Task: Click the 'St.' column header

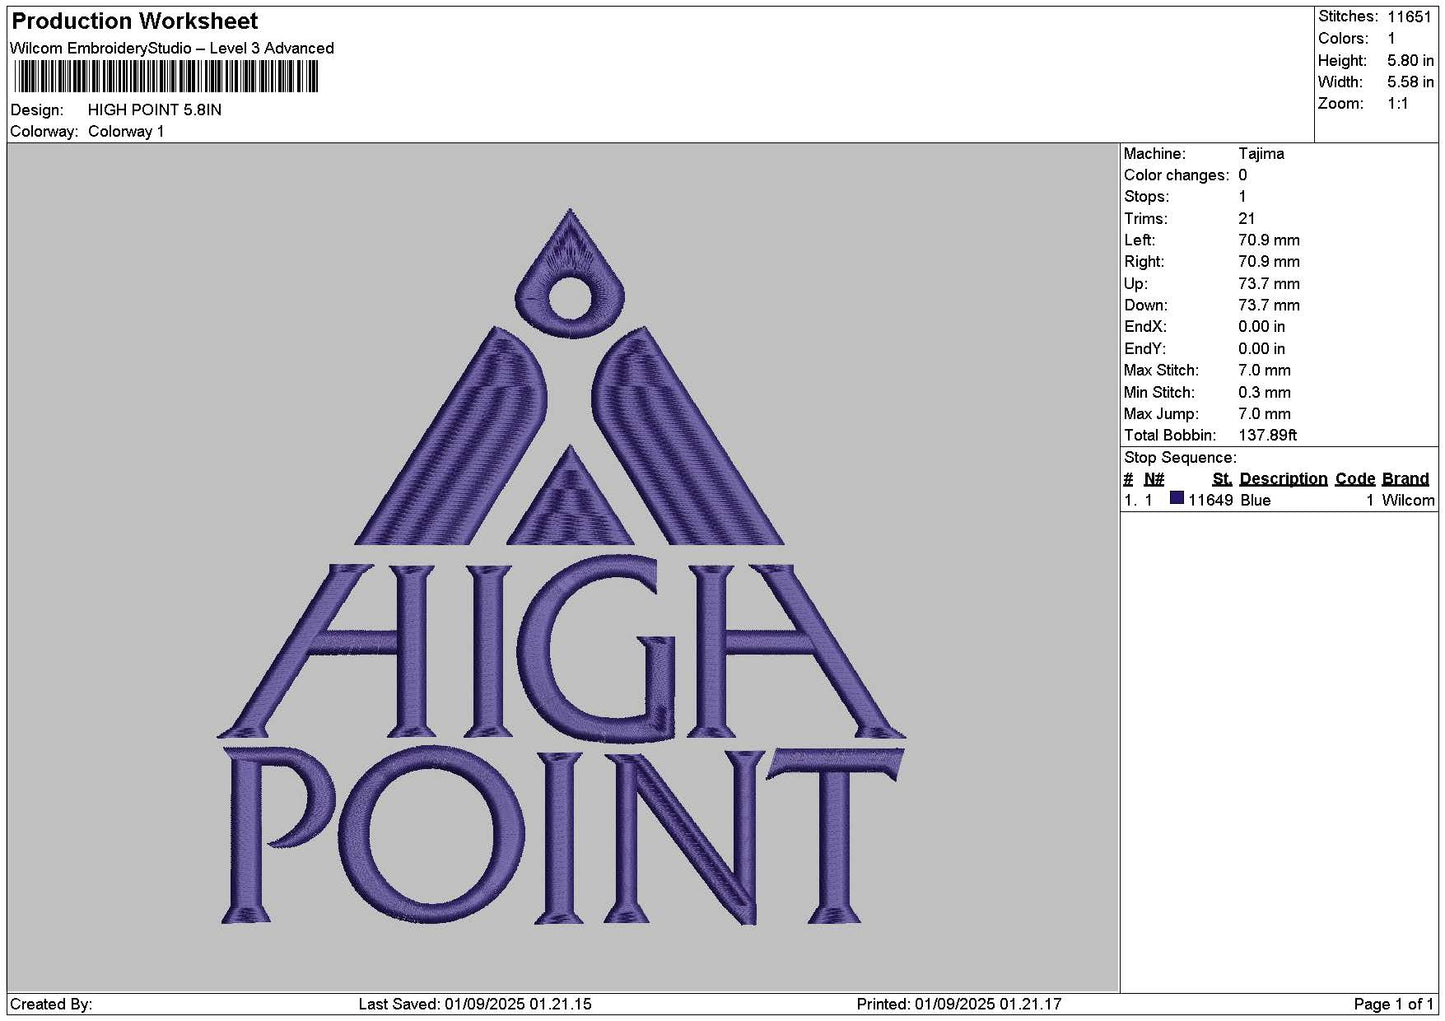Action: (1222, 479)
